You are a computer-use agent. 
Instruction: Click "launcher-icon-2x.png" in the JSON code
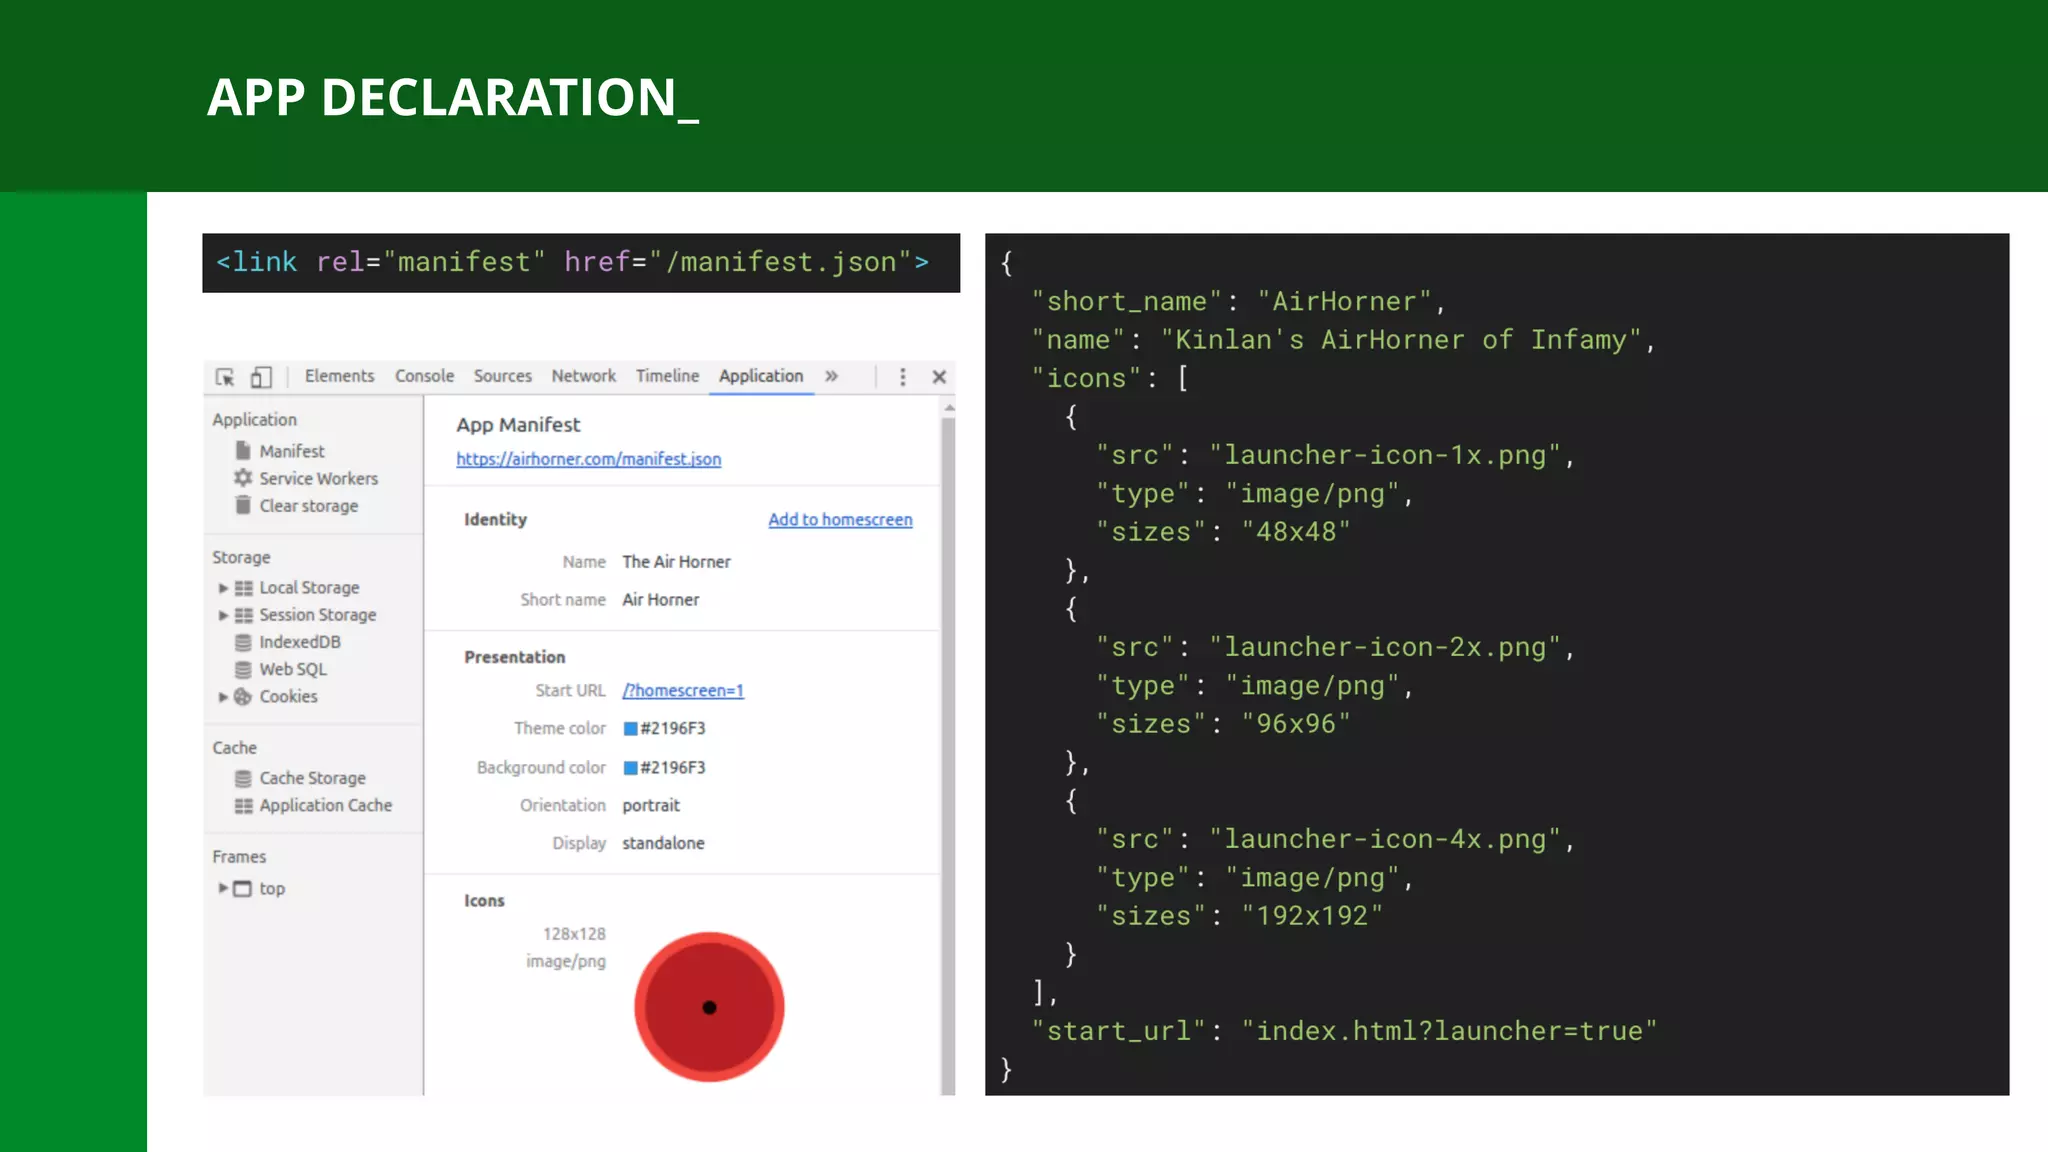pyautogui.click(x=1384, y=648)
